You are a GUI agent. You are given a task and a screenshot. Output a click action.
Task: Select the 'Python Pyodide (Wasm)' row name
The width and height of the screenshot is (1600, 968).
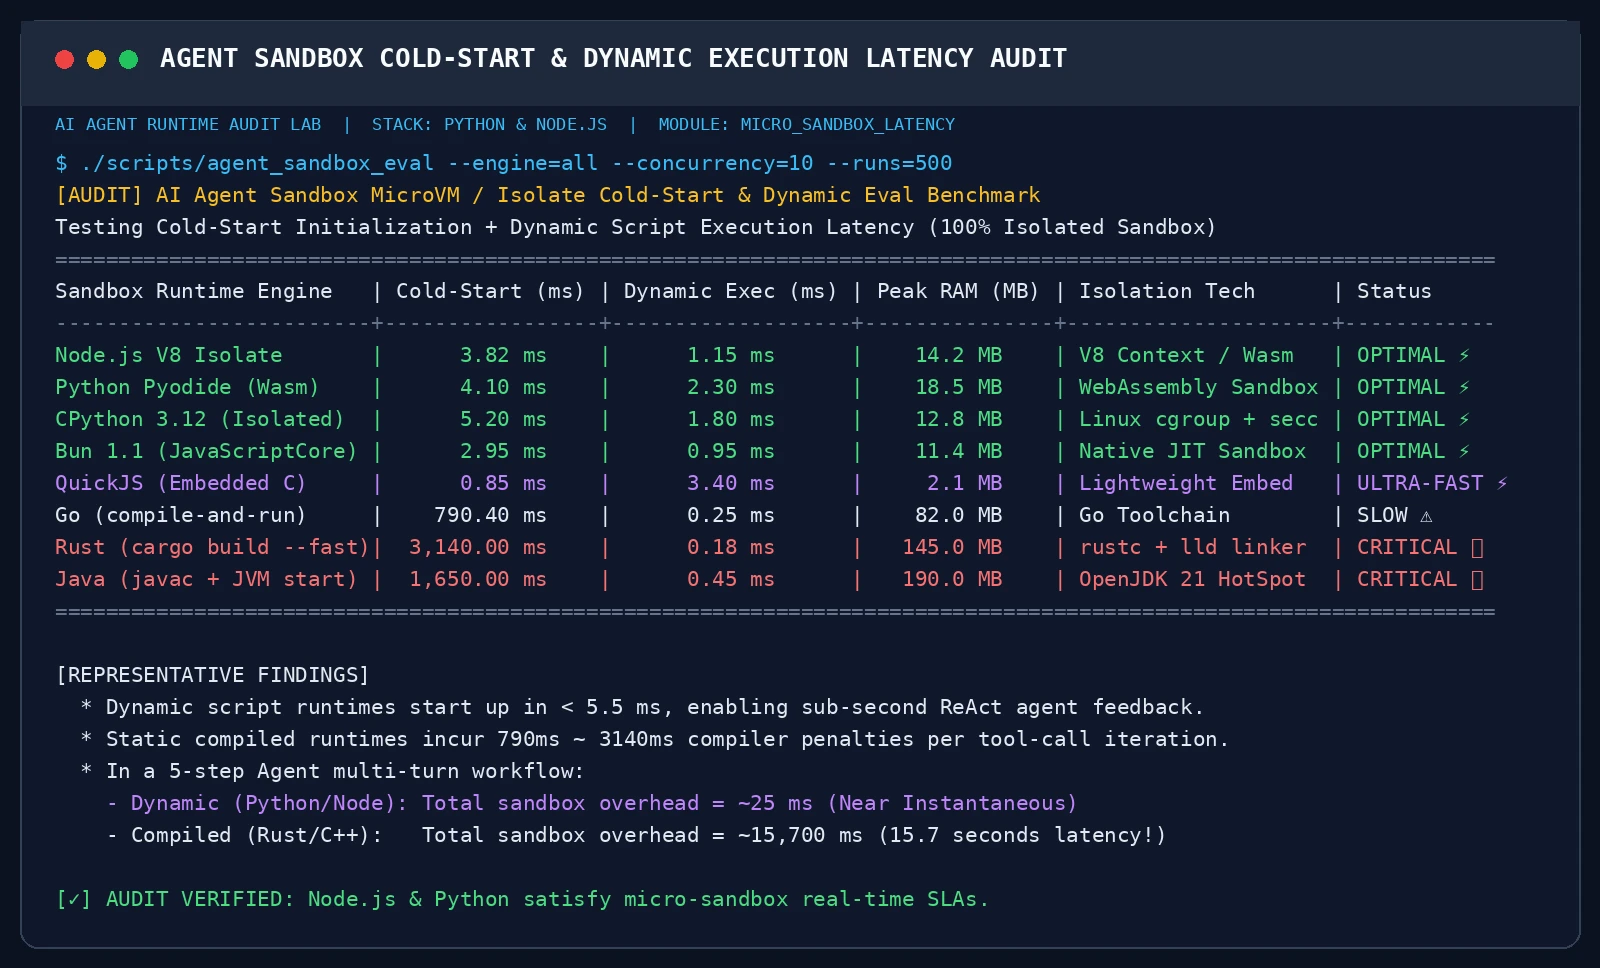tap(187, 387)
